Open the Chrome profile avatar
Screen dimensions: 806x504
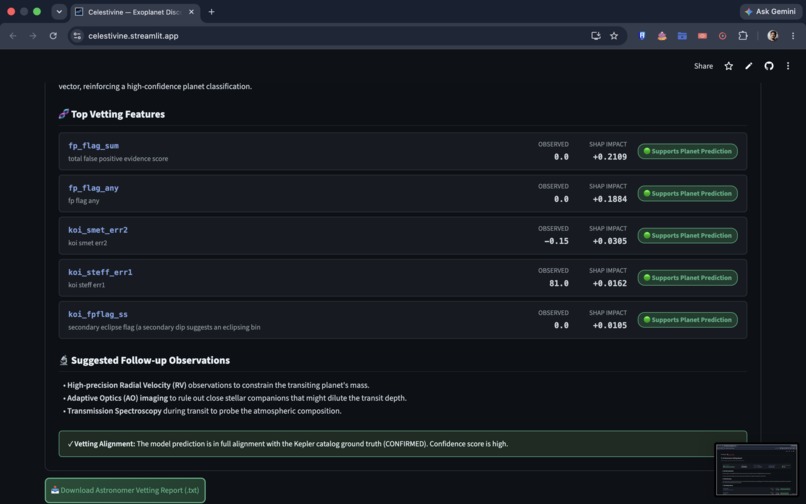coord(772,35)
